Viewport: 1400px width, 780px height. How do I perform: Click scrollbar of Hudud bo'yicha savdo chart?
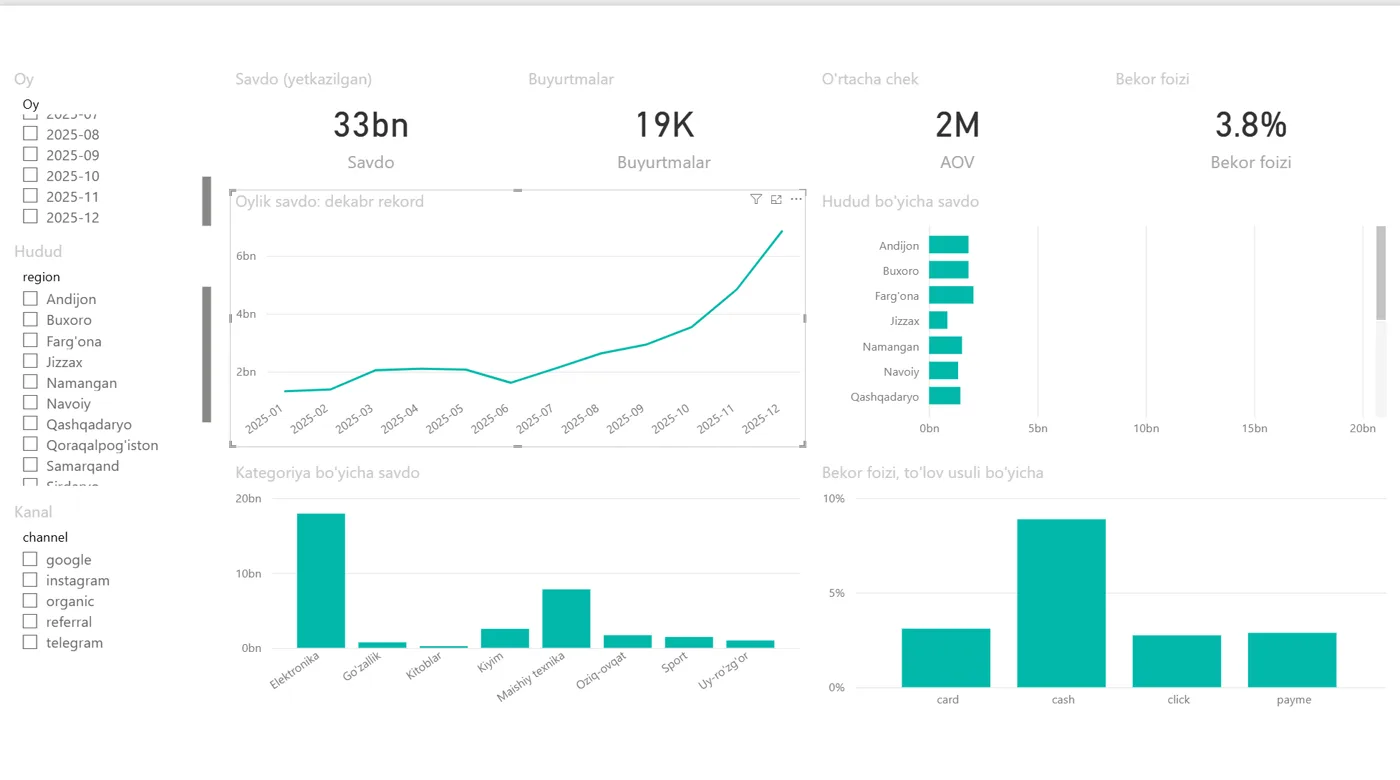tap(1381, 273)
